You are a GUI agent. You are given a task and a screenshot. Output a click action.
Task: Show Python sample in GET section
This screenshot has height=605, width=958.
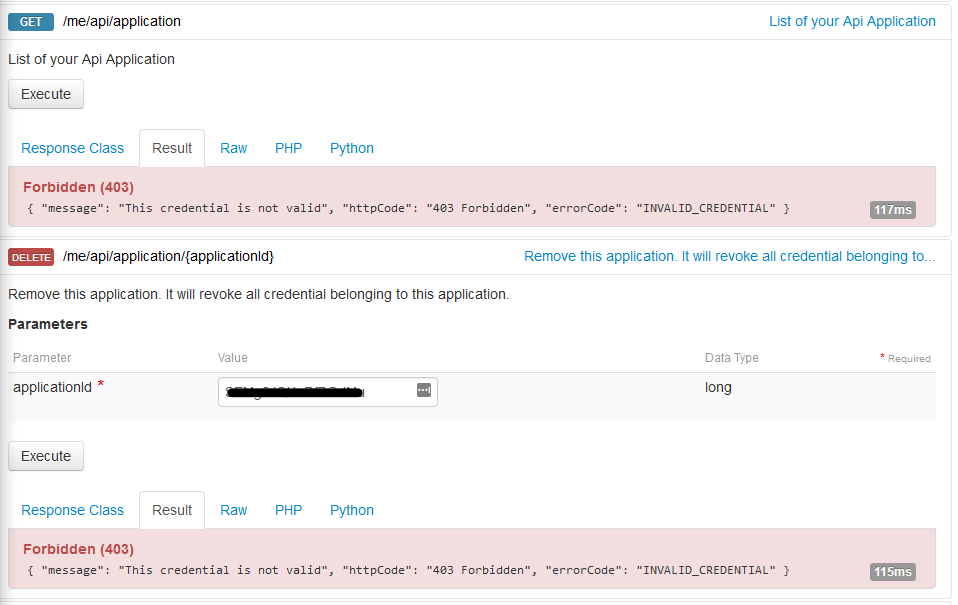352,148
